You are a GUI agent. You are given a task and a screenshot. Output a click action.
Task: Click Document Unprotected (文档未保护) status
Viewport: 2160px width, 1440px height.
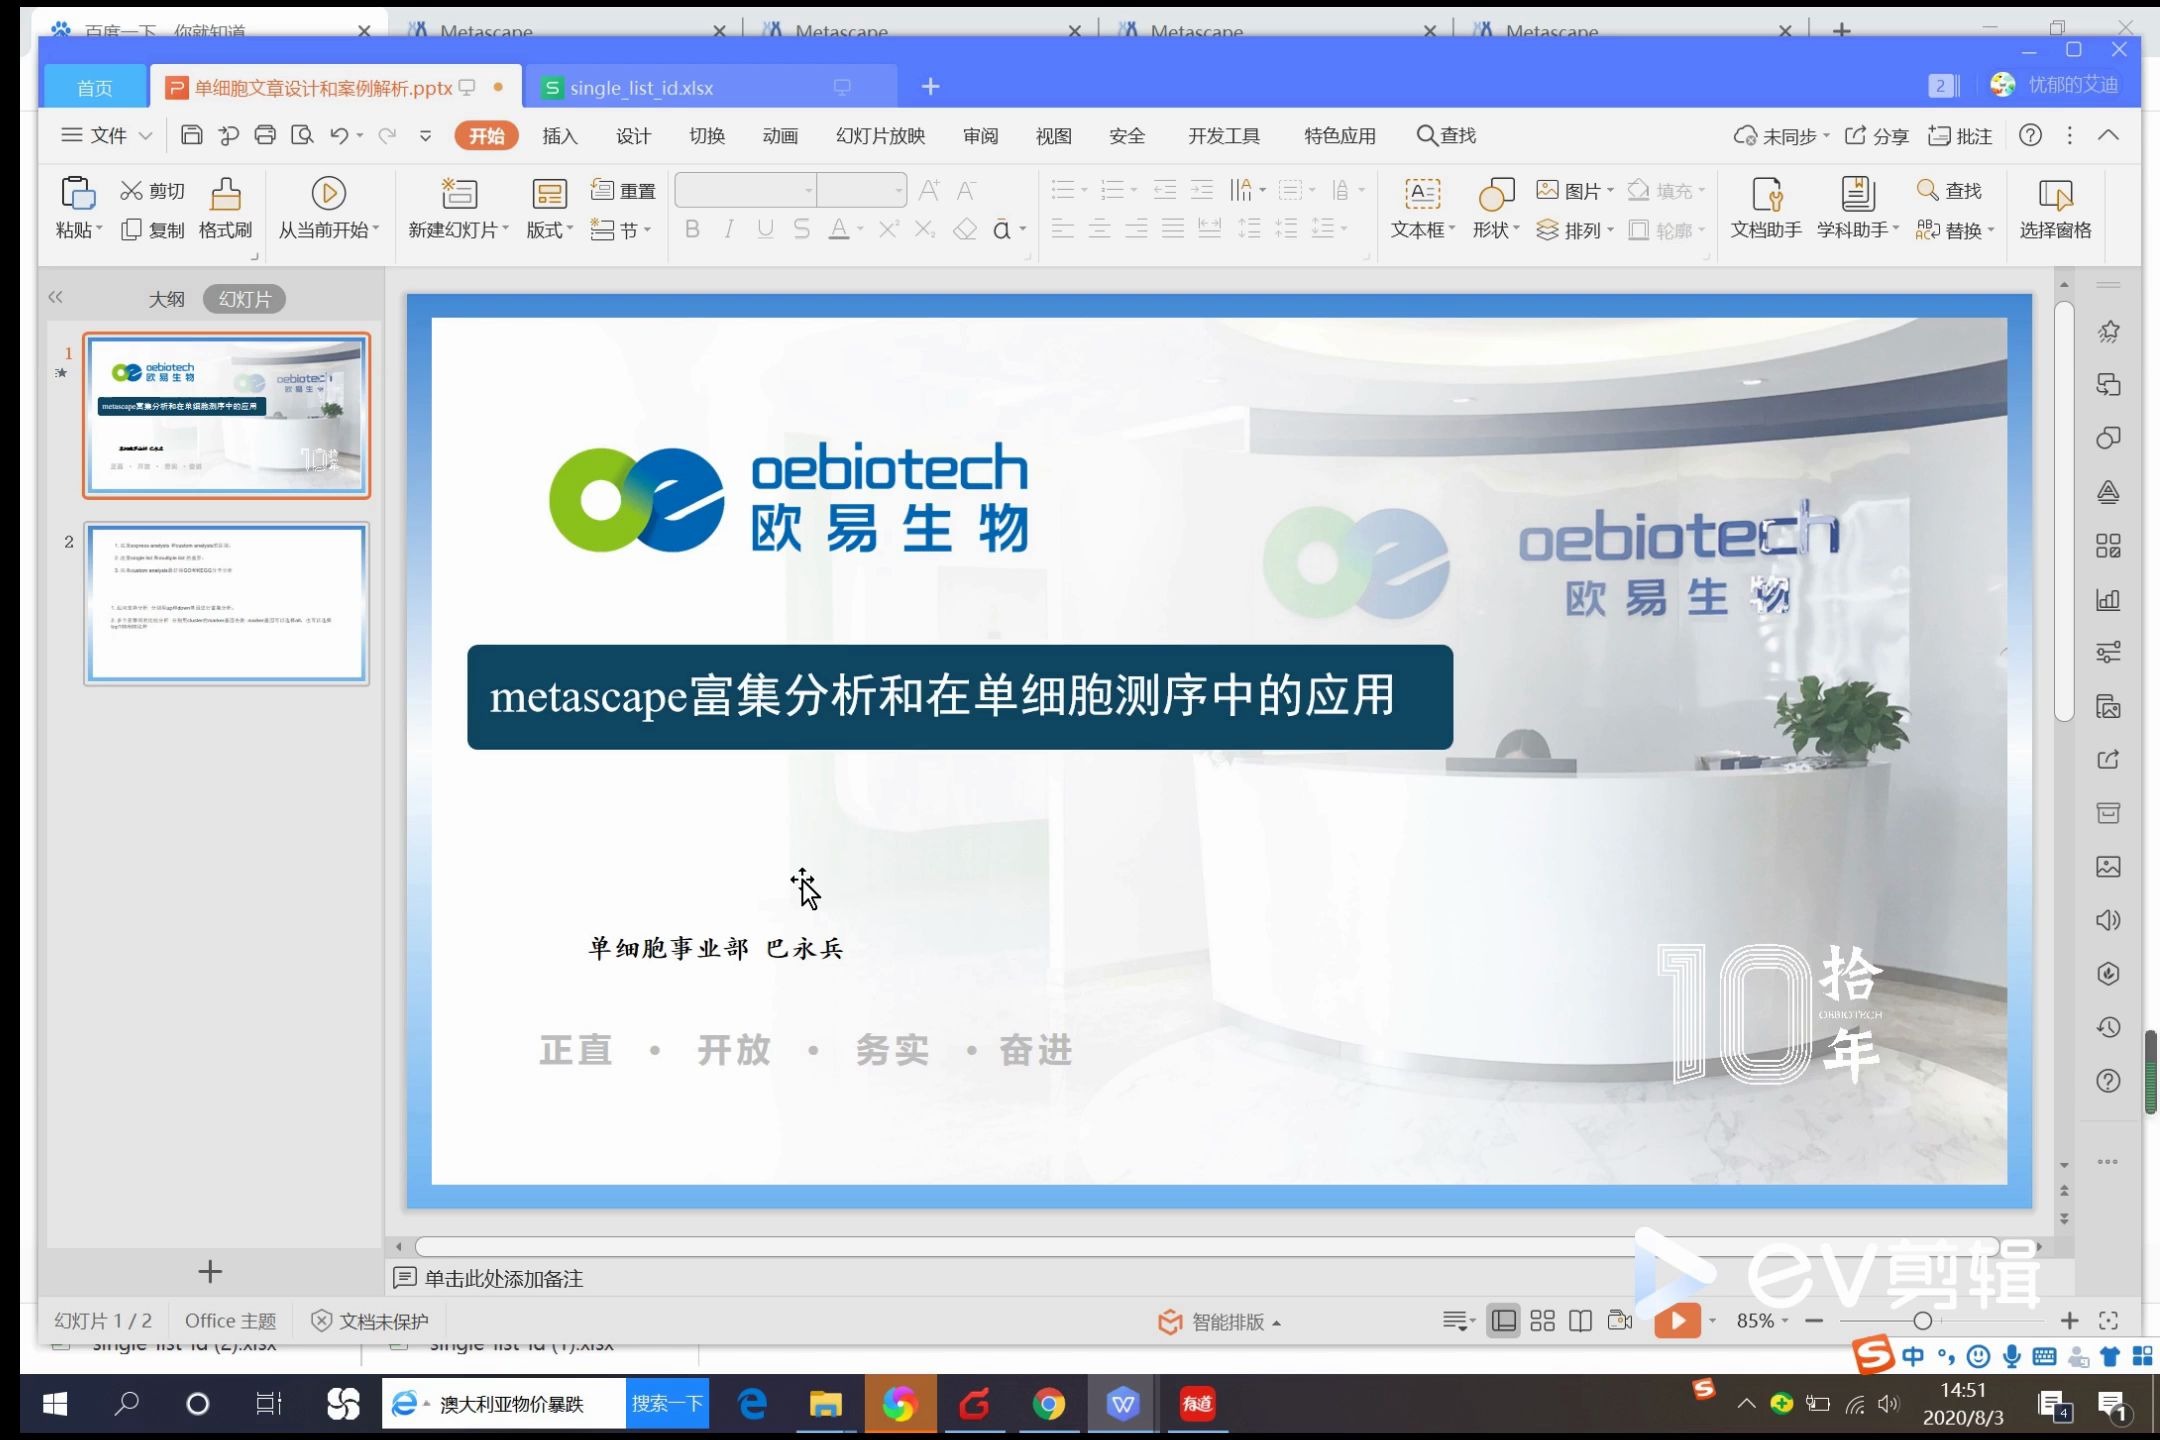[369, 1321]
